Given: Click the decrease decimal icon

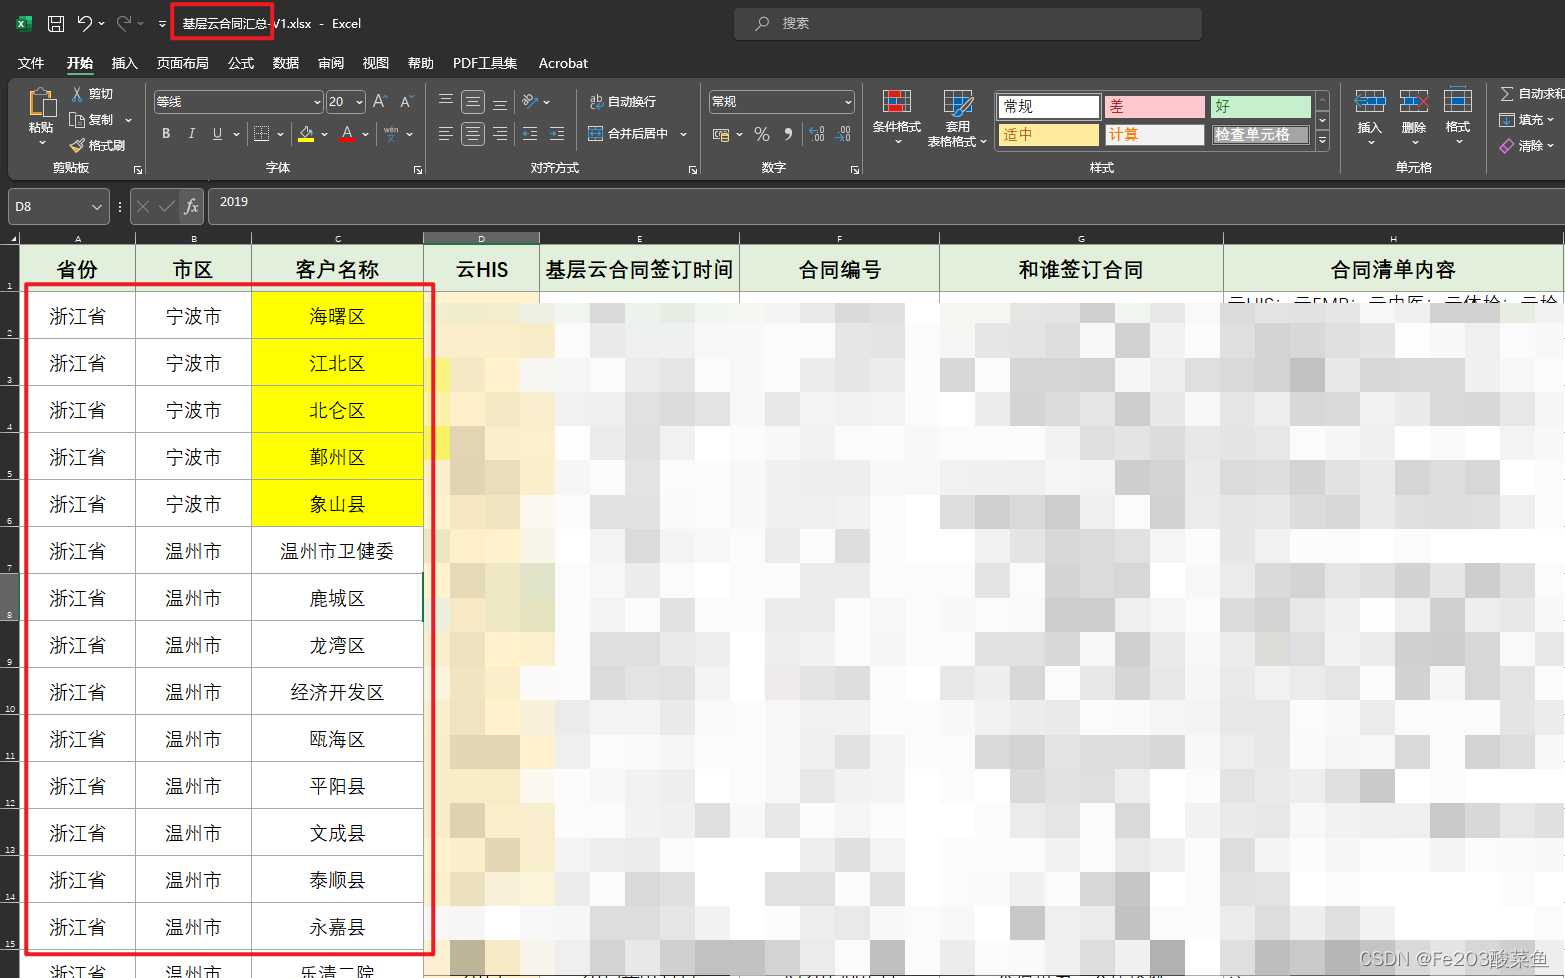Looking at the screenshot, I should pyautogui.click(x=843, y=134).
